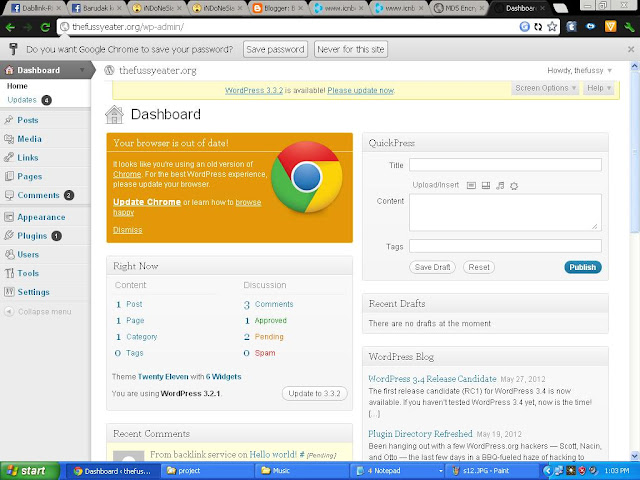Click Add an Image upload icon

pyautogui.click(x=471, y=186)
